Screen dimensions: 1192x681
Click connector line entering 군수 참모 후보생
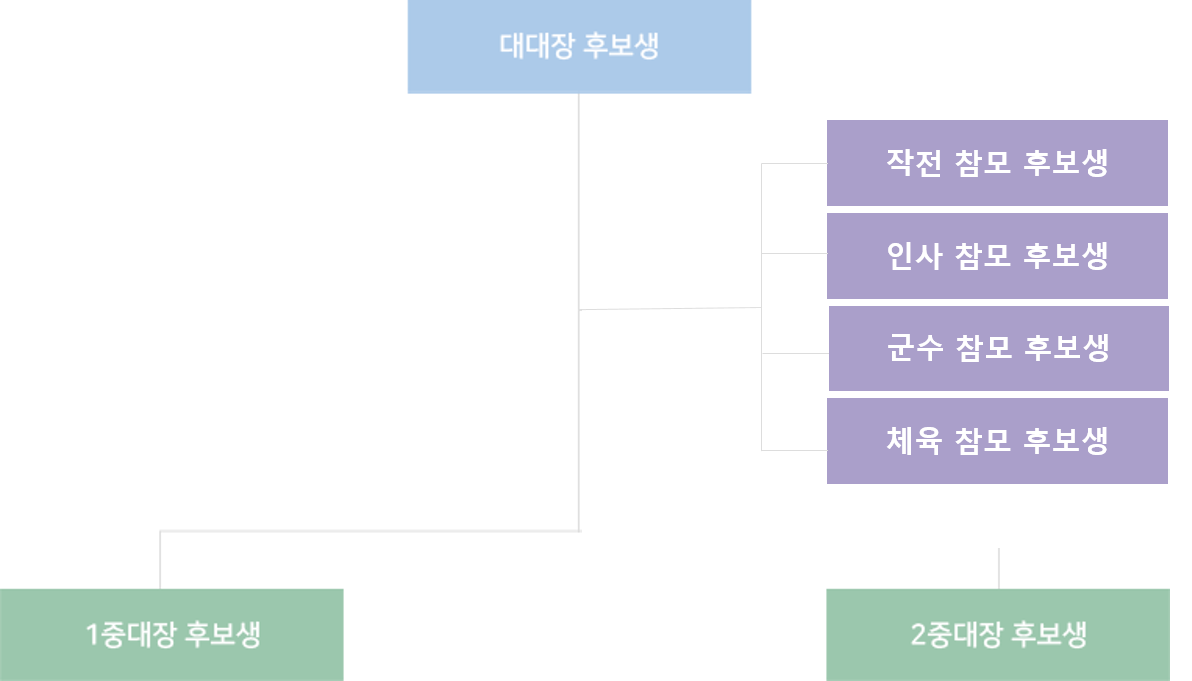pos(795,353)
